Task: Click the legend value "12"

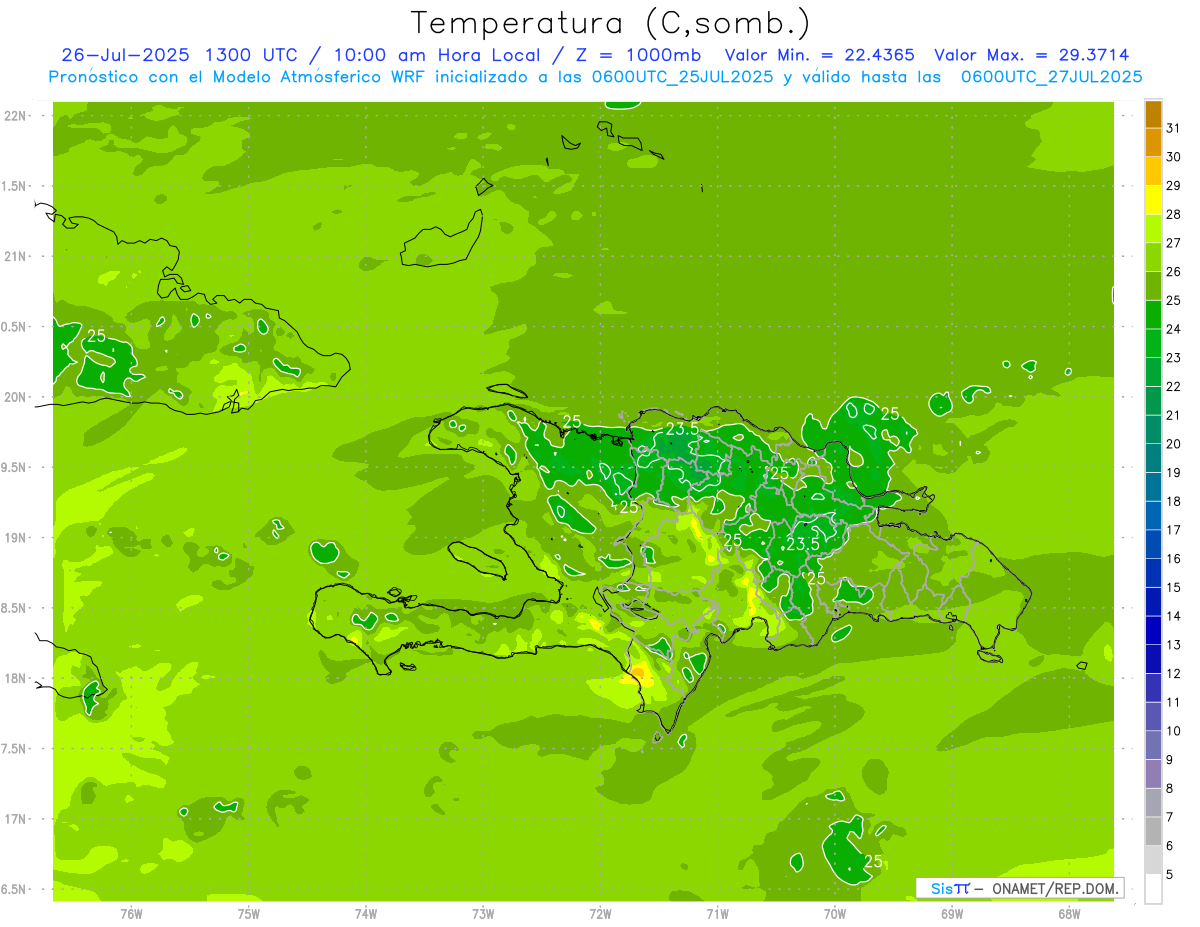Action: click(1174, 674)
